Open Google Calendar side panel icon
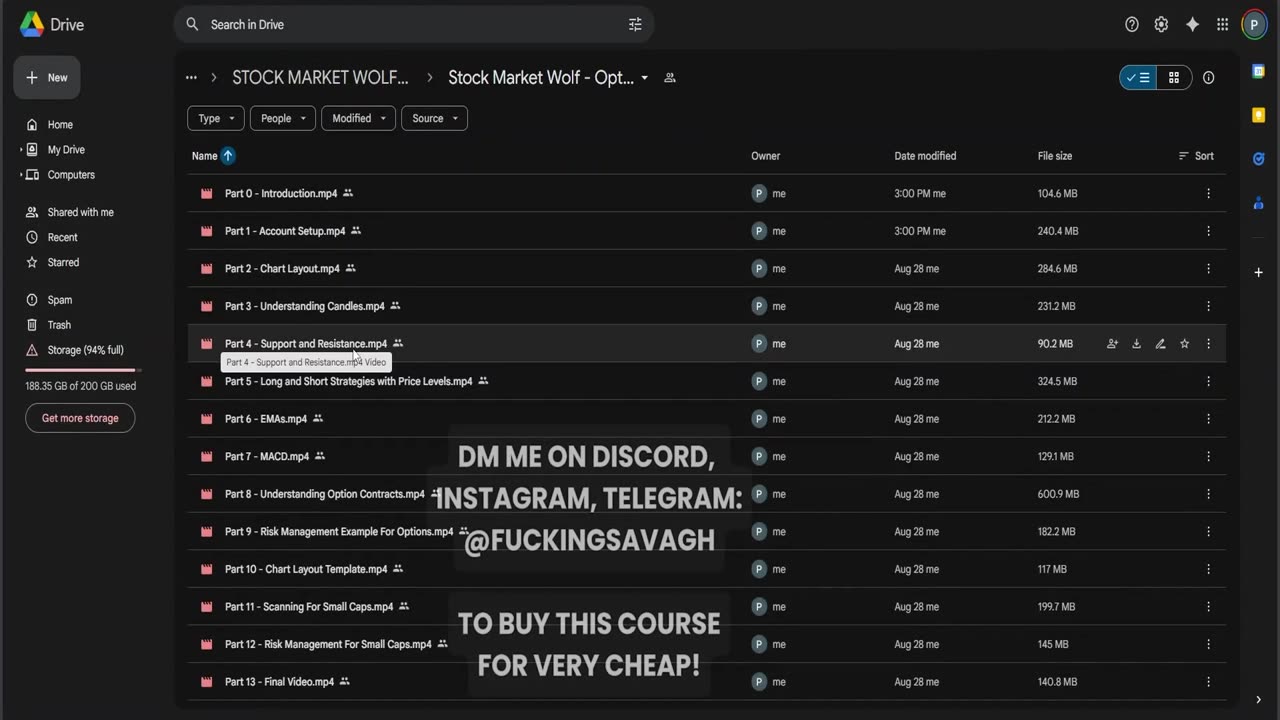 [x=1258, y=71]
